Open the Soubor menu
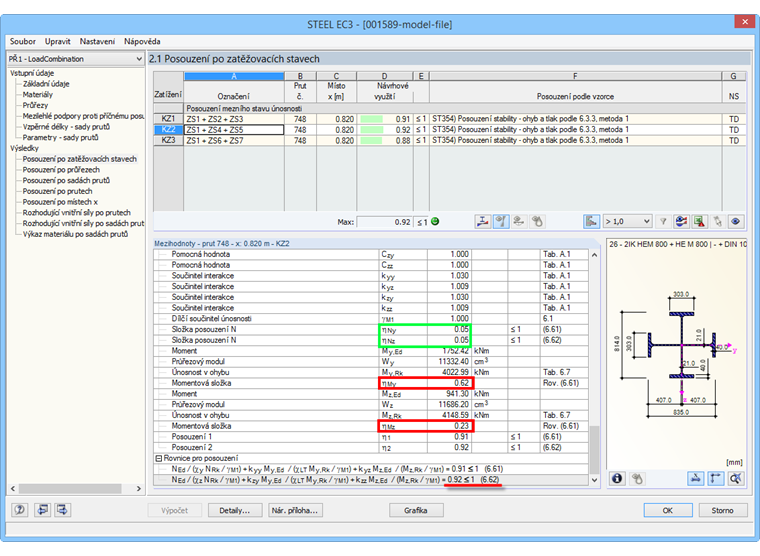The image size is (760, 556). [x=22, y=41]
